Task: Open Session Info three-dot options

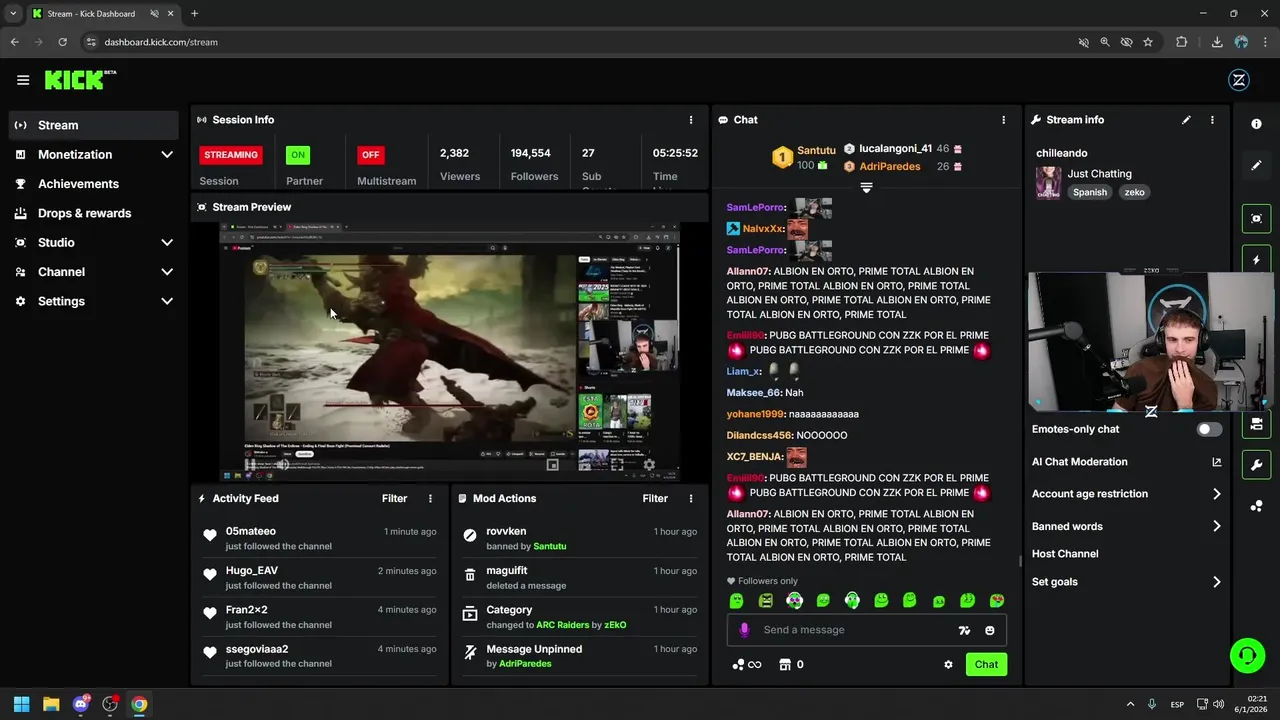Action: (691, 120)
